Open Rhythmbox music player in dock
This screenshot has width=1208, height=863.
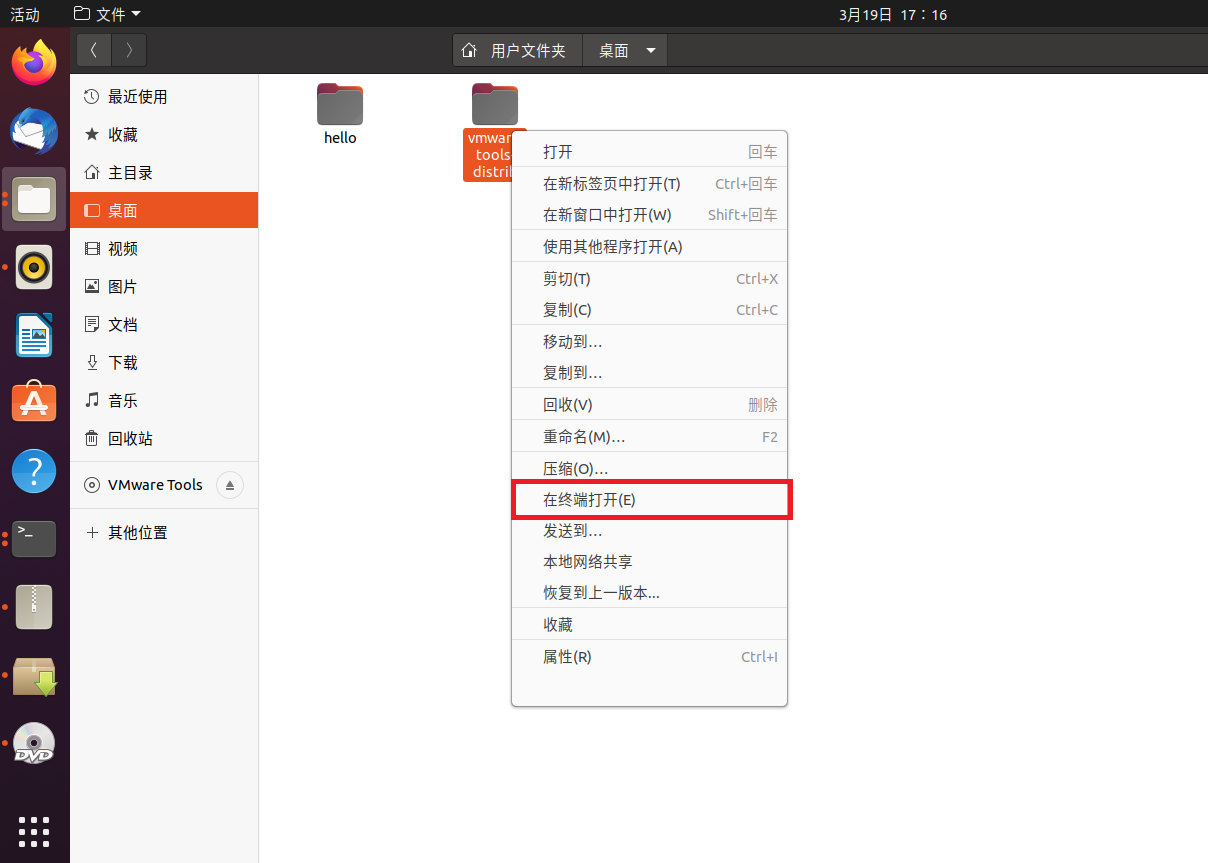(34, 267)
